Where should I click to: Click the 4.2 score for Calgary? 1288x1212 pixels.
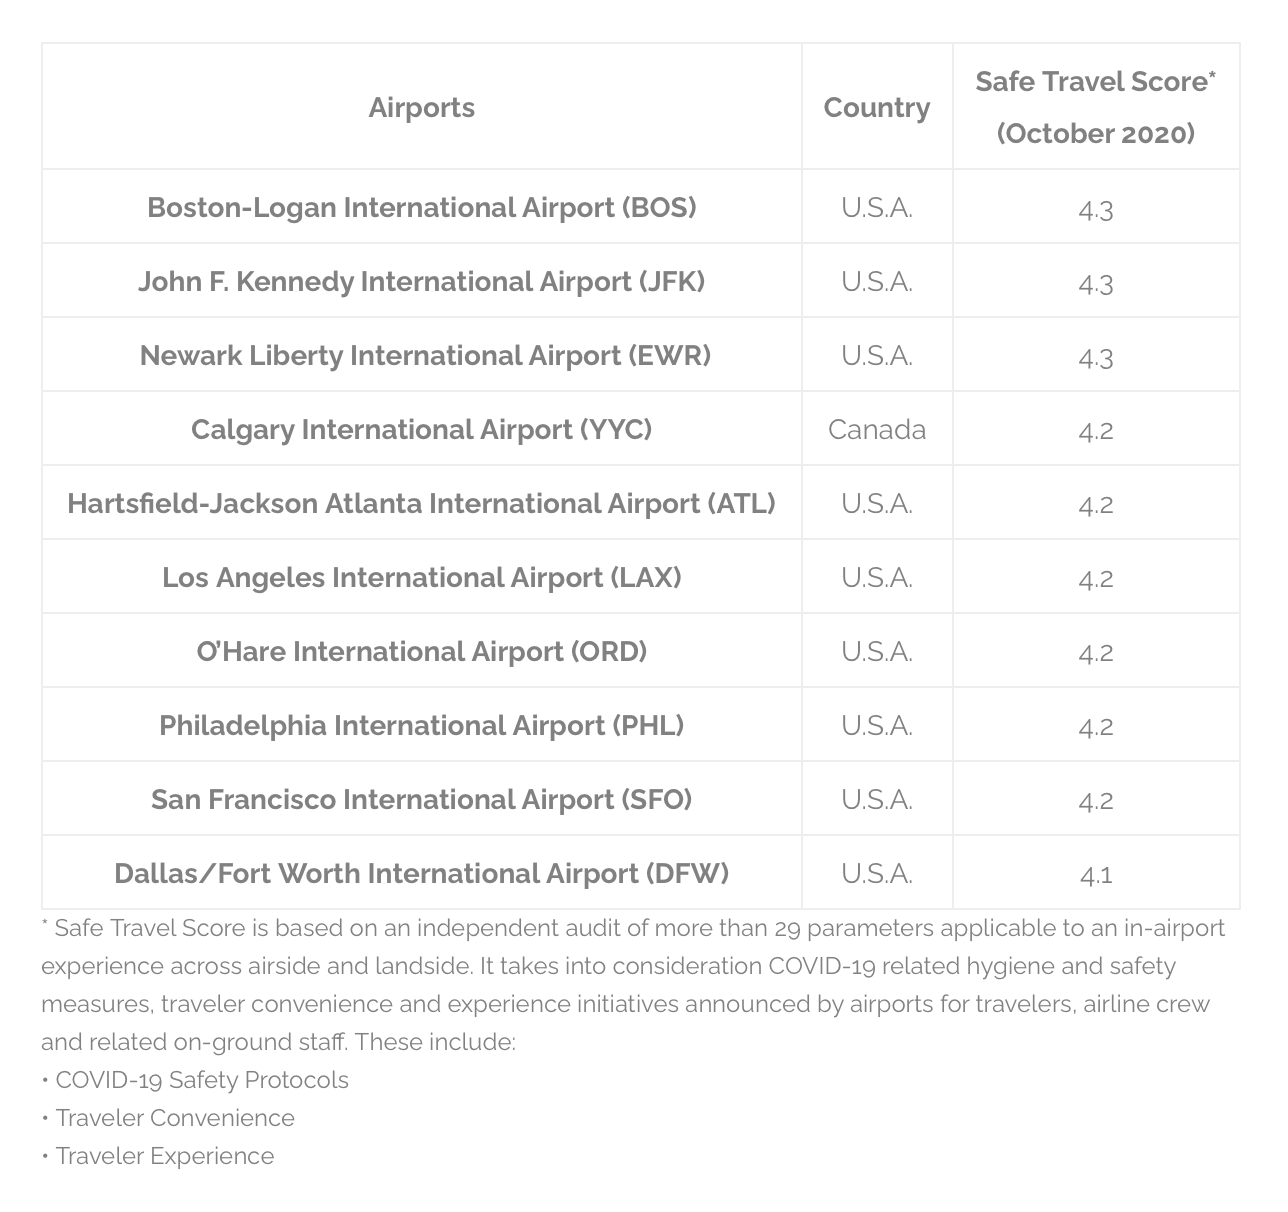(x=1096, y=431)
